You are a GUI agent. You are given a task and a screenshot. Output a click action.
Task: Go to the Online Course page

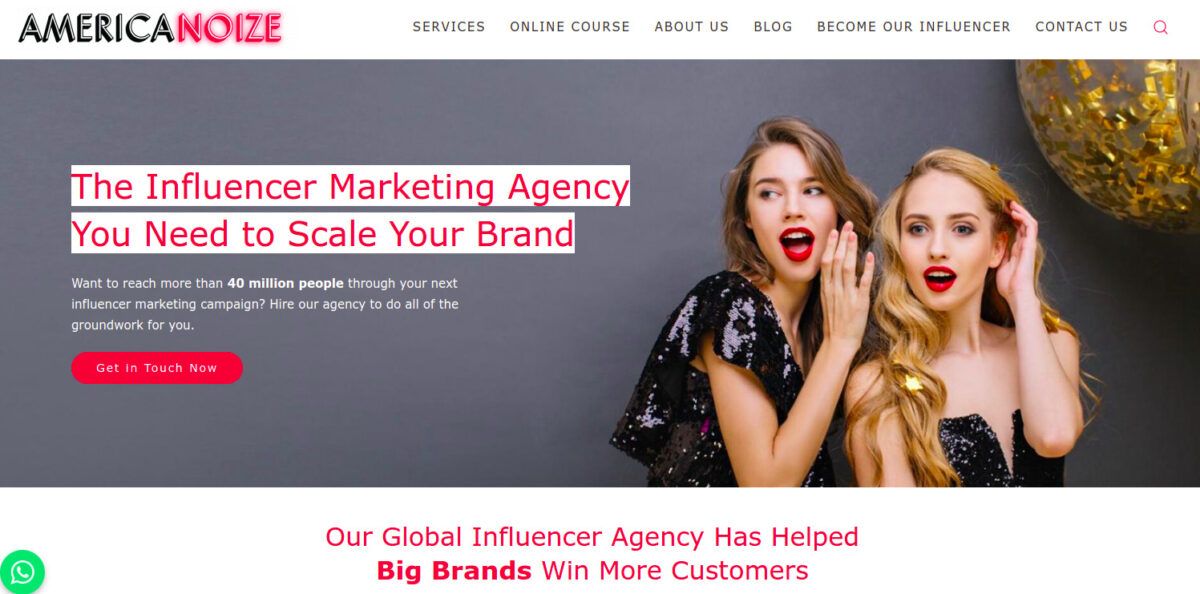(570, 27)
